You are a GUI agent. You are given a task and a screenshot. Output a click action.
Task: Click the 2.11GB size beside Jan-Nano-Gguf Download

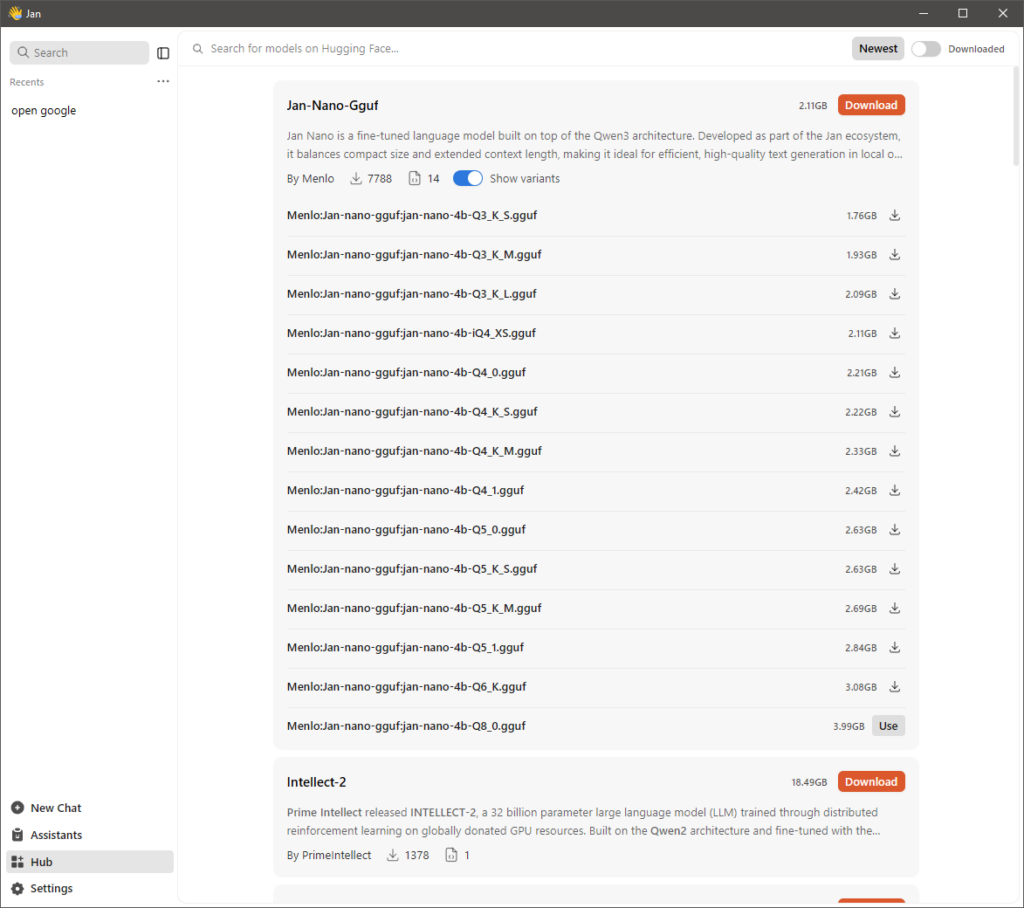point(813,106)
